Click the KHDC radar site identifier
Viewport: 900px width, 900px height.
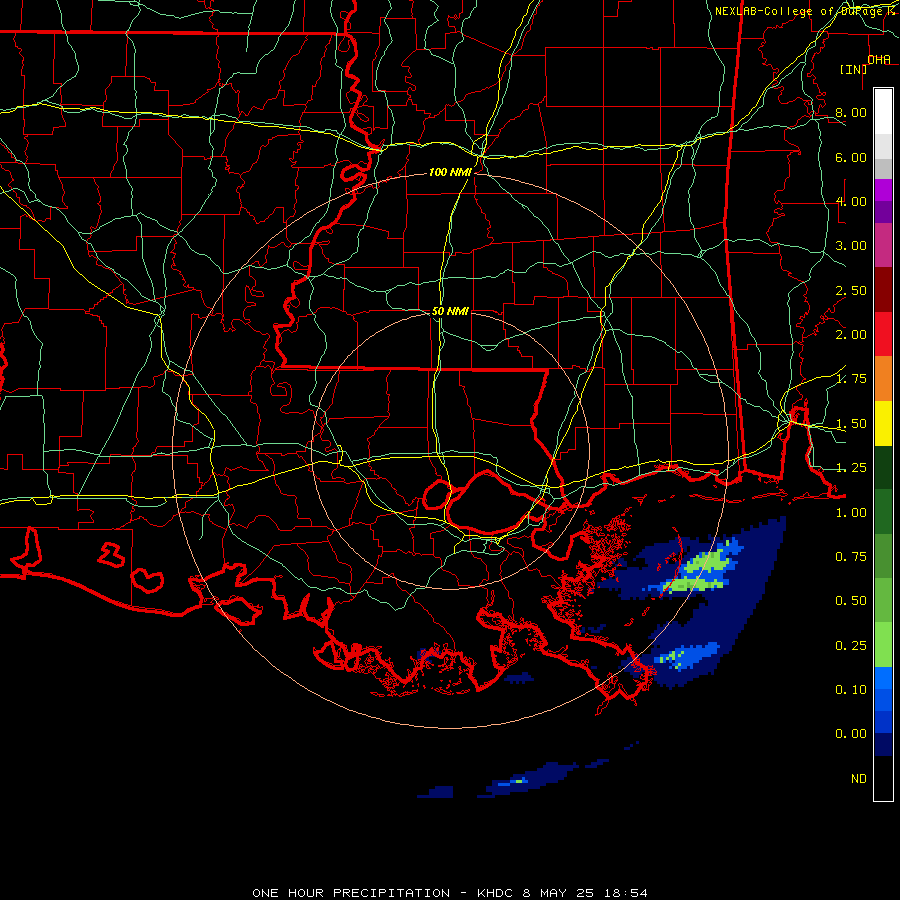click(495, 893)
